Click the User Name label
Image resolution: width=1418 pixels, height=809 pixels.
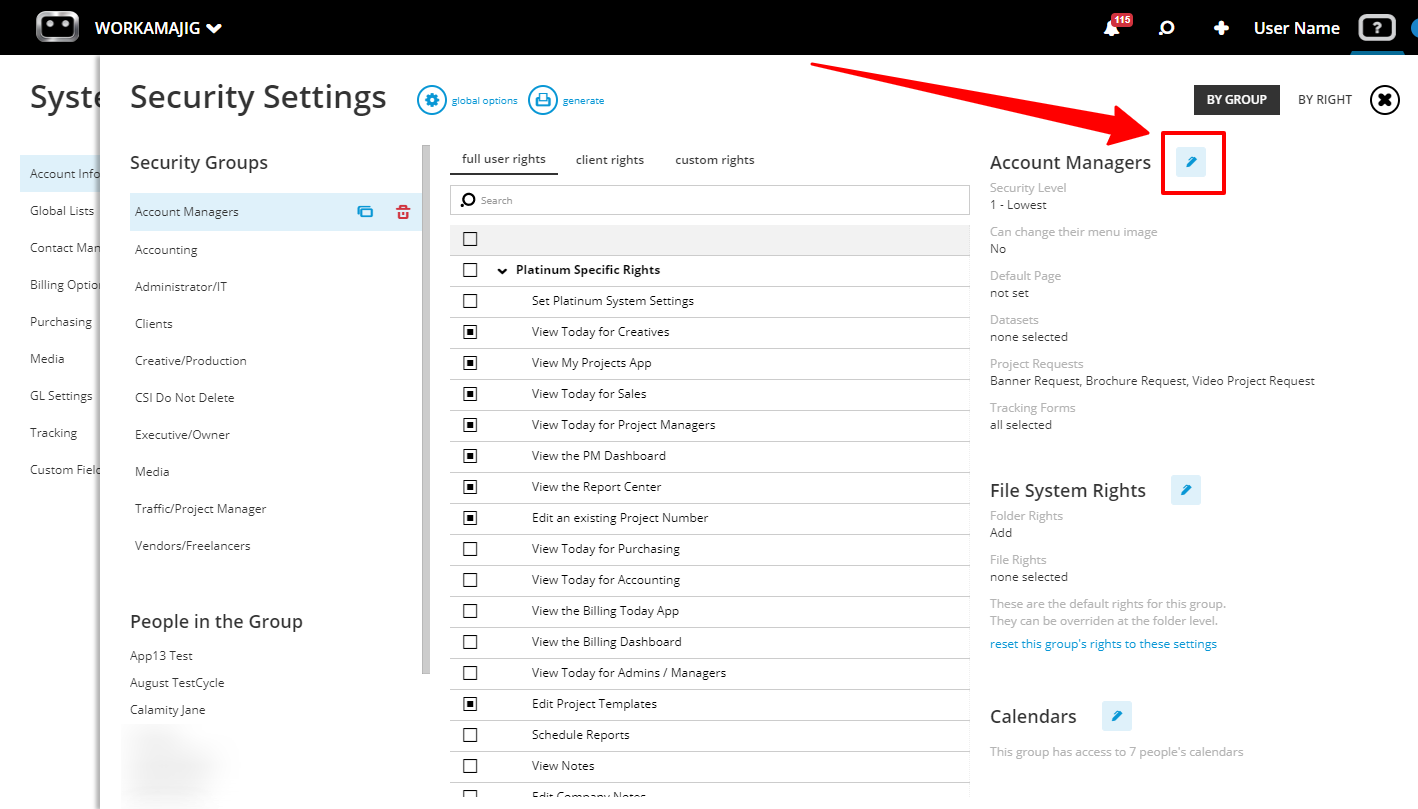pyautogui.click(x=1297, y=28)
